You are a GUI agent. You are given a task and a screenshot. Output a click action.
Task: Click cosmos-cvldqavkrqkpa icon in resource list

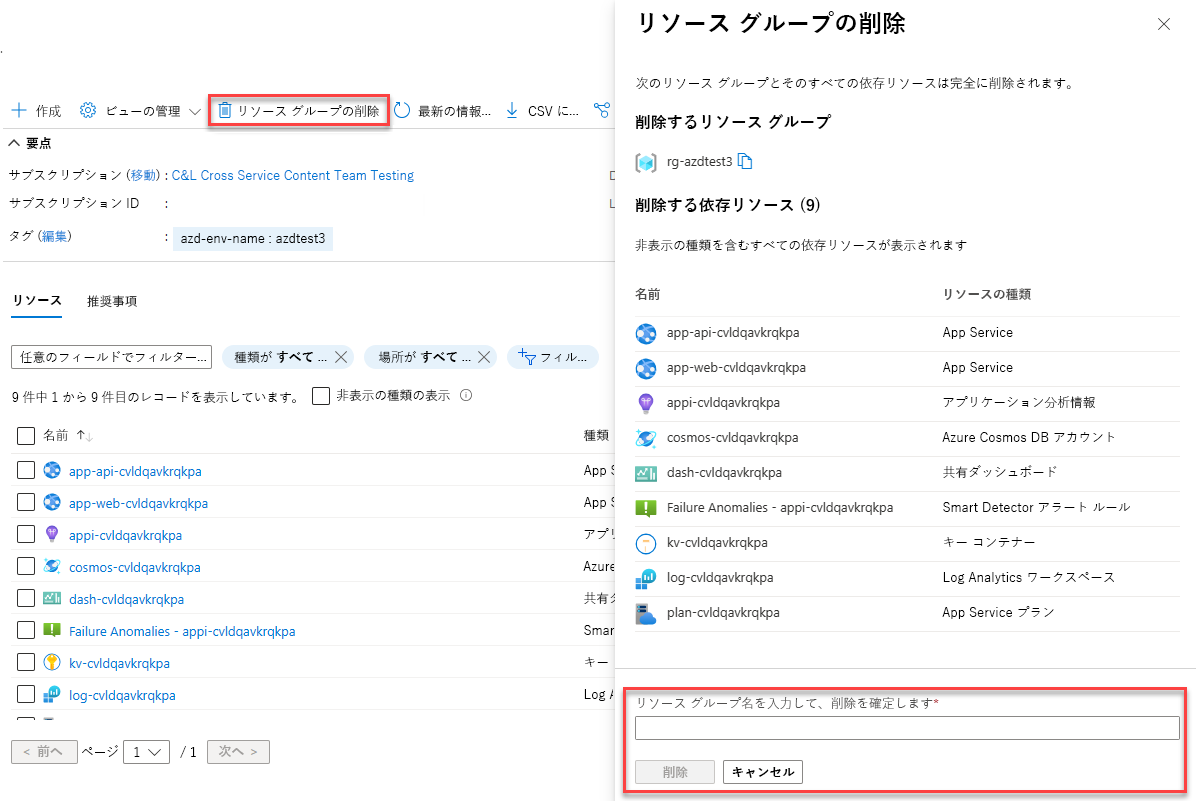[x=52, y=566]
